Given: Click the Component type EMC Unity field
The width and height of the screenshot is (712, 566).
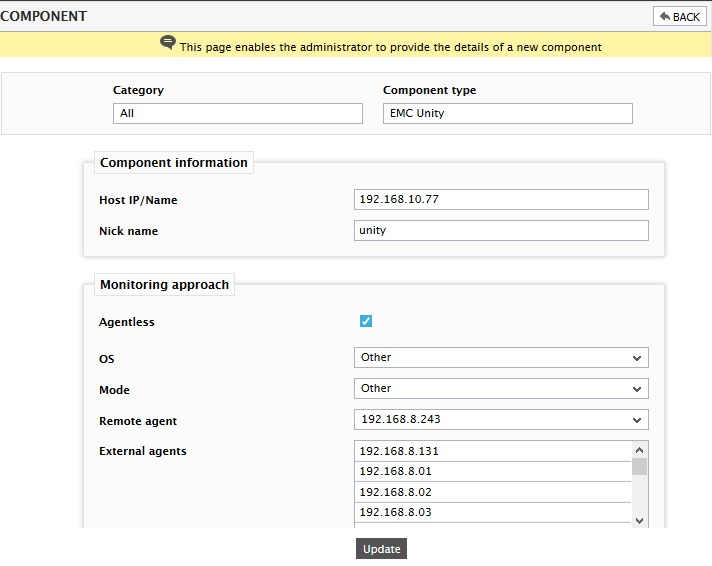Looking at the screenshot, I should tap(508, 114).
